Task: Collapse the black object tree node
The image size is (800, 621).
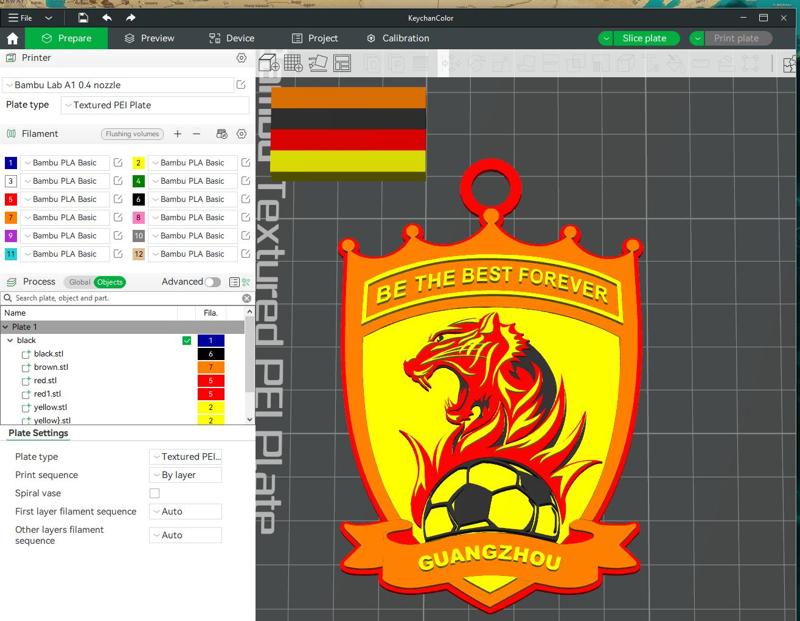Action: pos(10,340)
